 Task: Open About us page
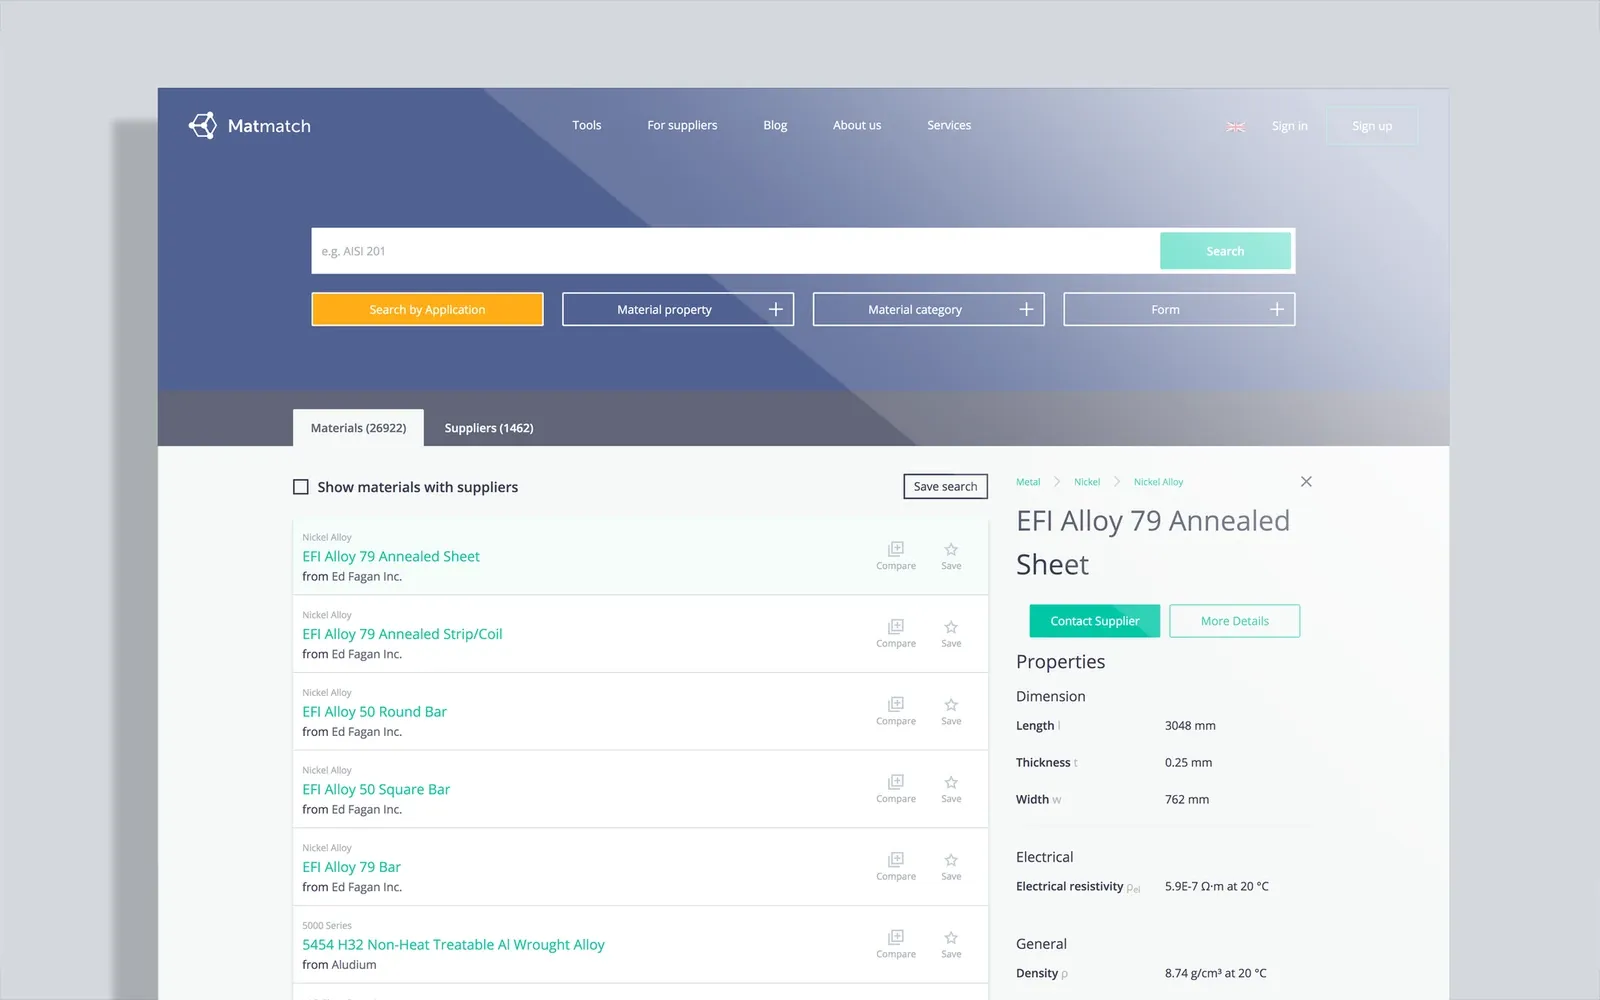pos(857,125)
